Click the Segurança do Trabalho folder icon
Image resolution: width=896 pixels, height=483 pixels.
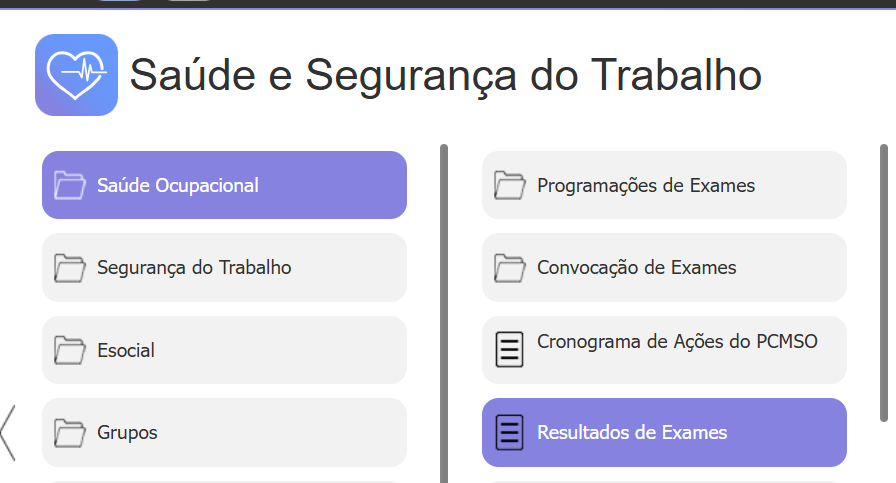[x=69, y=268]
